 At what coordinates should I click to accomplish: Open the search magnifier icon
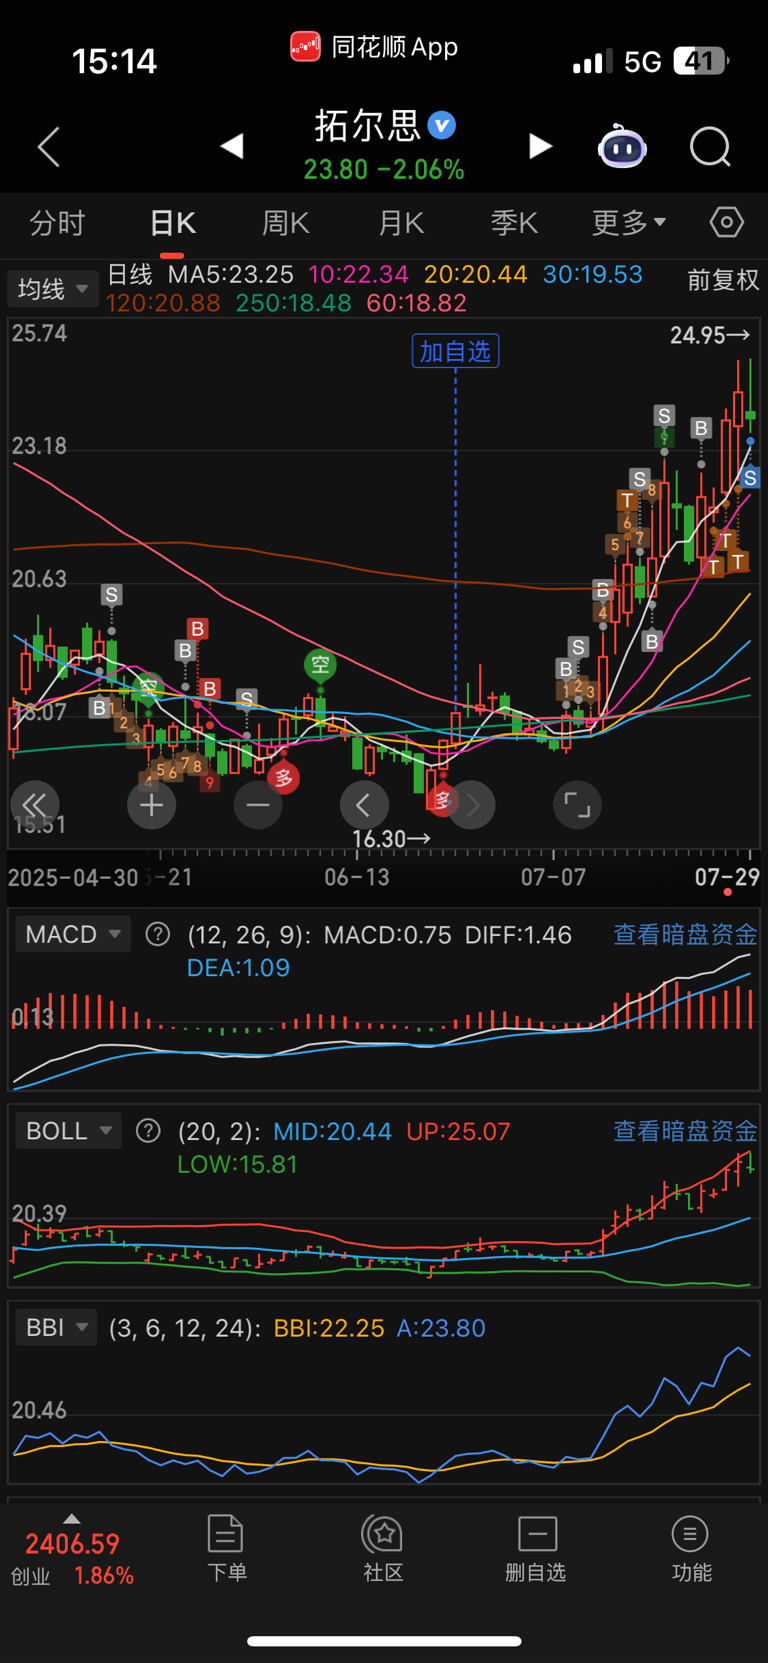[x=710, y=147]
